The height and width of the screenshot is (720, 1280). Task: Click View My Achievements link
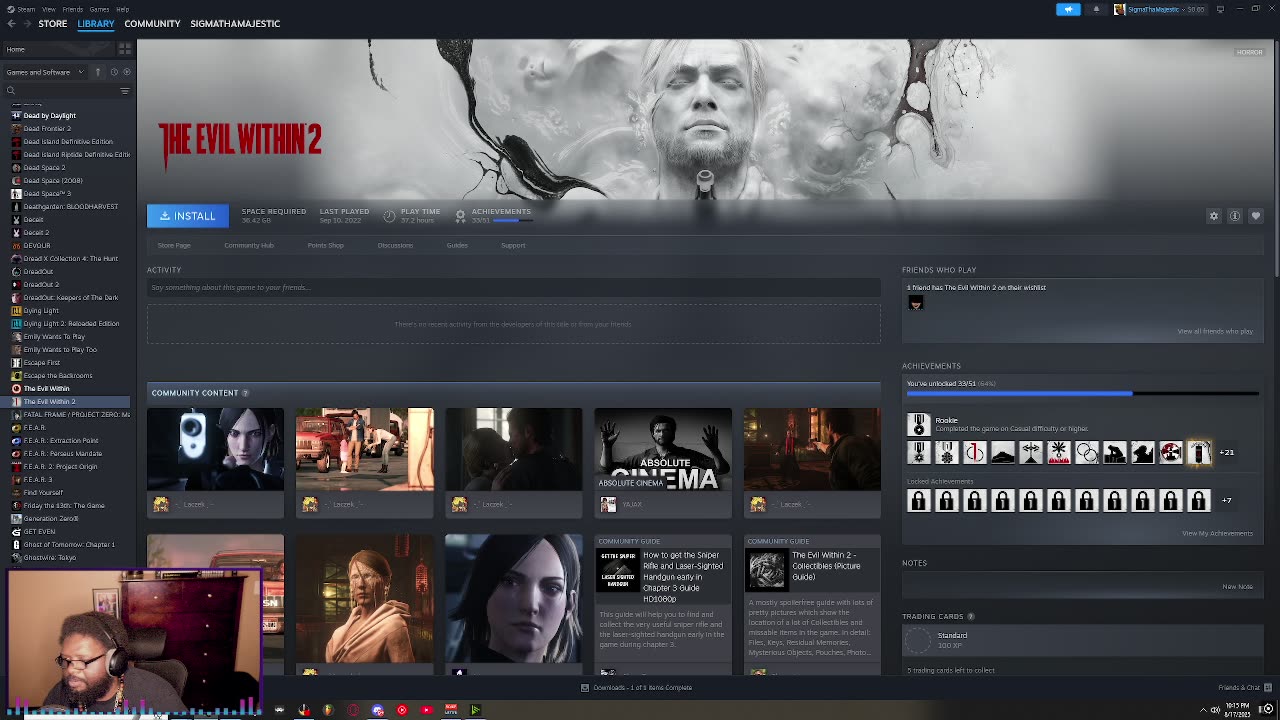[1217, 533]
